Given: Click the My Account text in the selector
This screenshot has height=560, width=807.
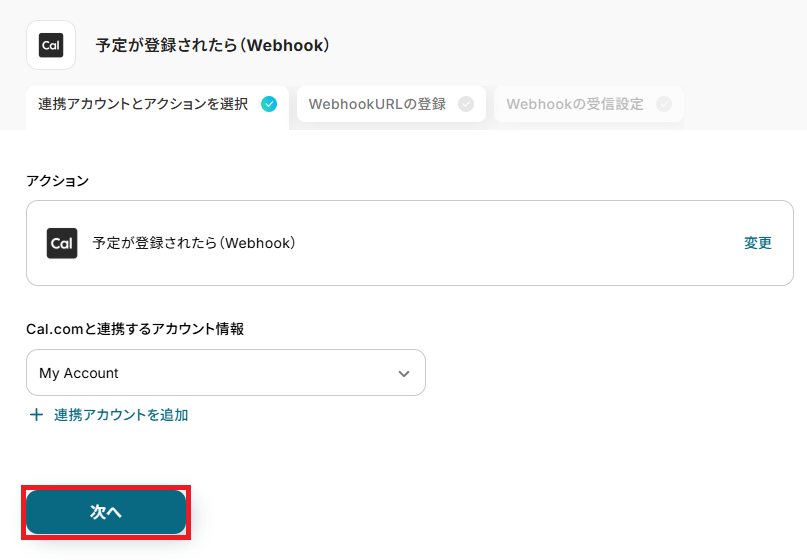Looking at the screenshot, I should (79, 373).
